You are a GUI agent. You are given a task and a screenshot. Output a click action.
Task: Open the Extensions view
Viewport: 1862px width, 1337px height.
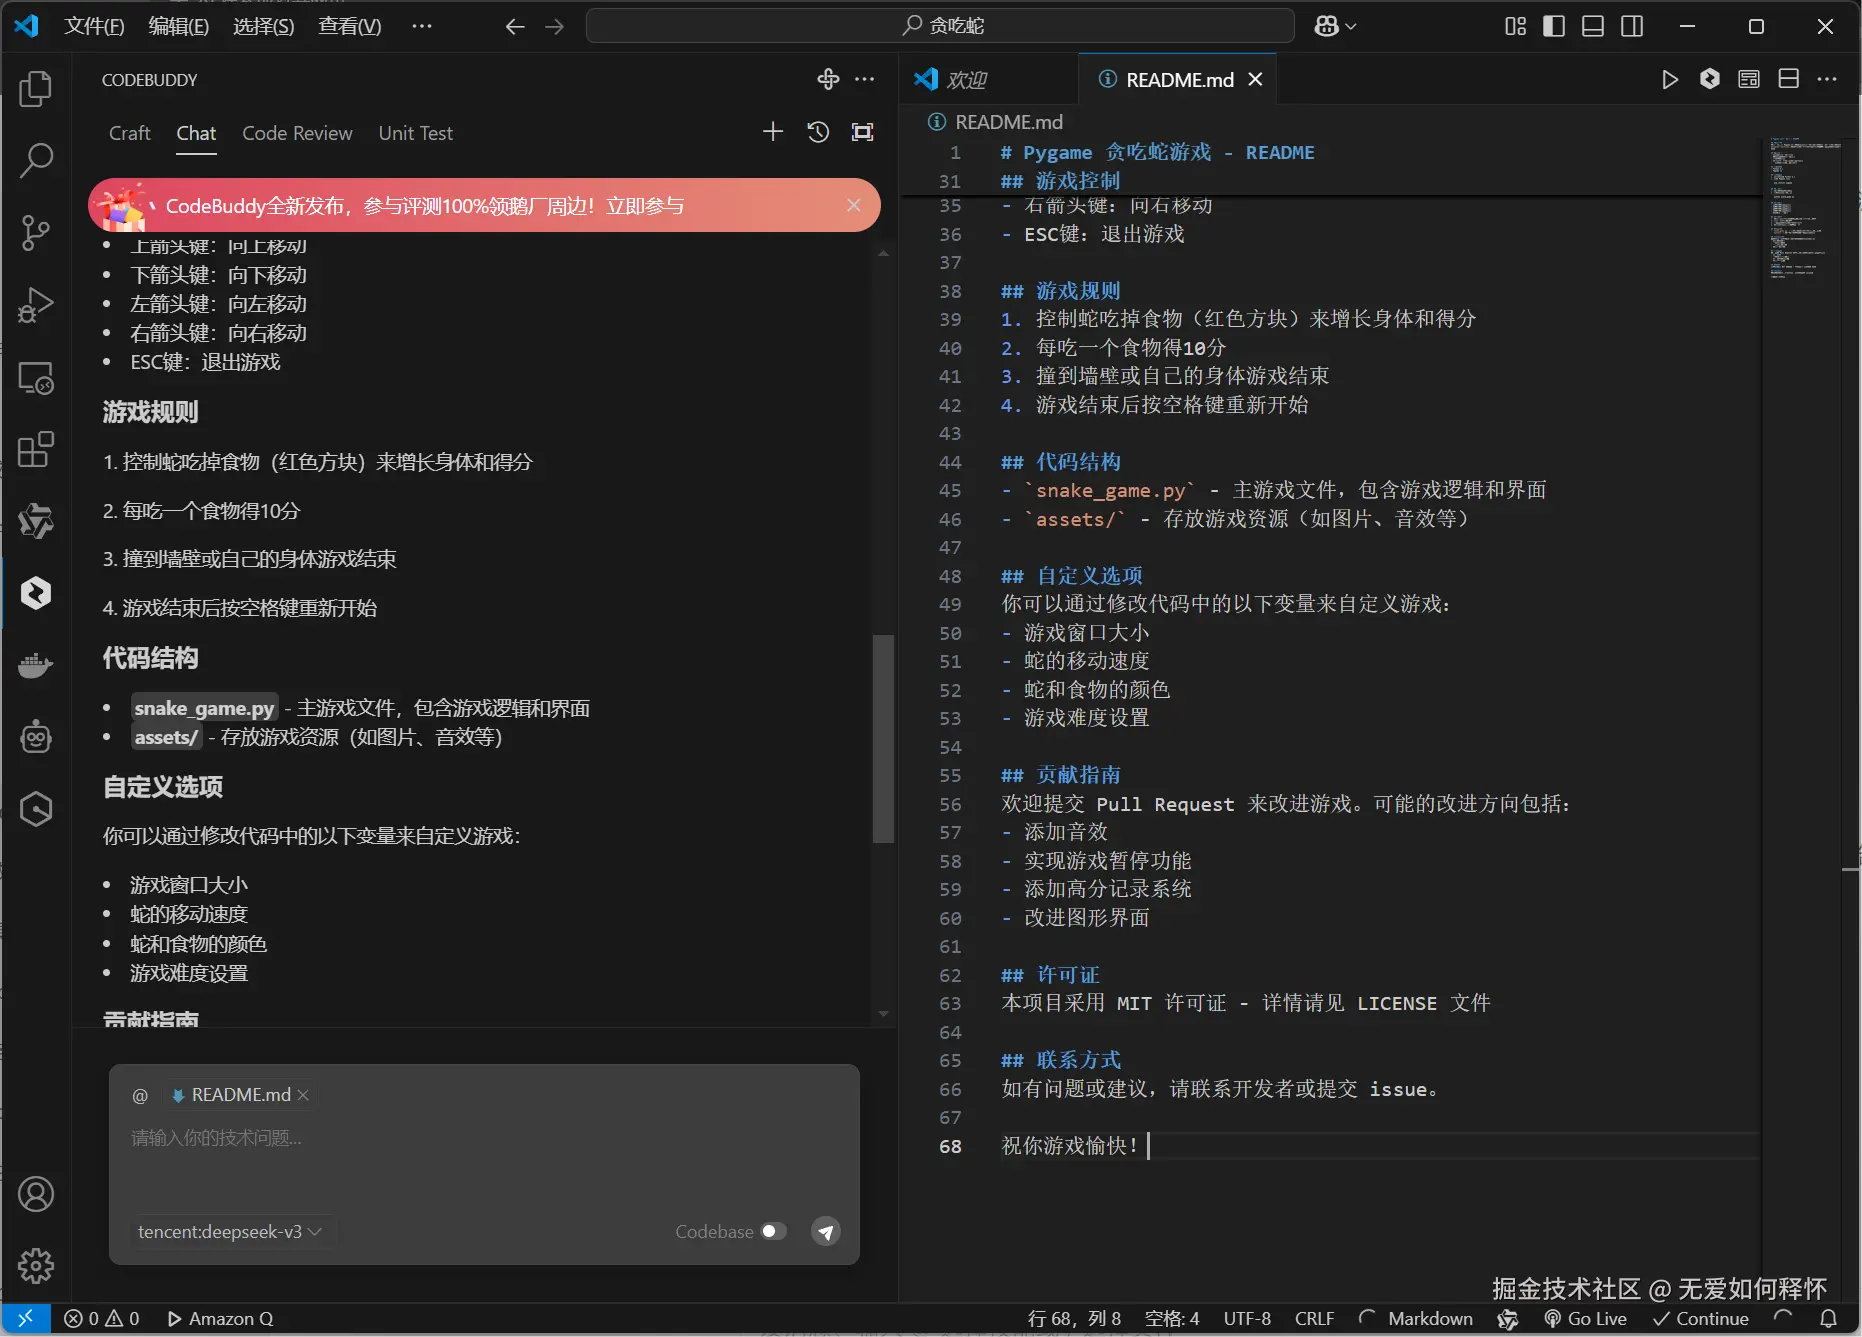[x=36, y=449]
